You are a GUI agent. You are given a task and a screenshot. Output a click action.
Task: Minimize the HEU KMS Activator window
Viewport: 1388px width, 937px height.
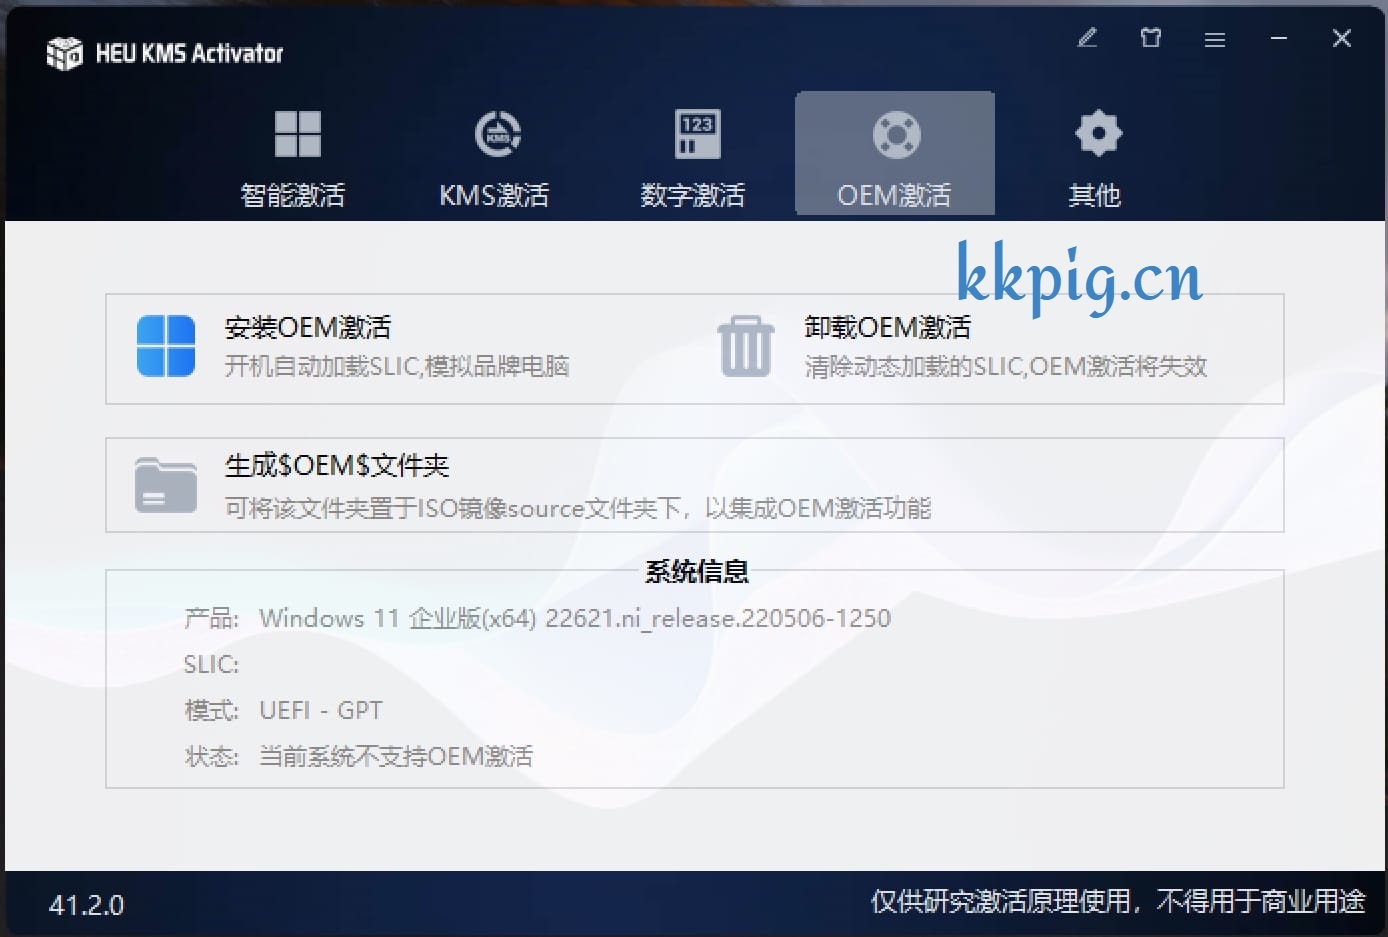click(x=1279, y=39)
